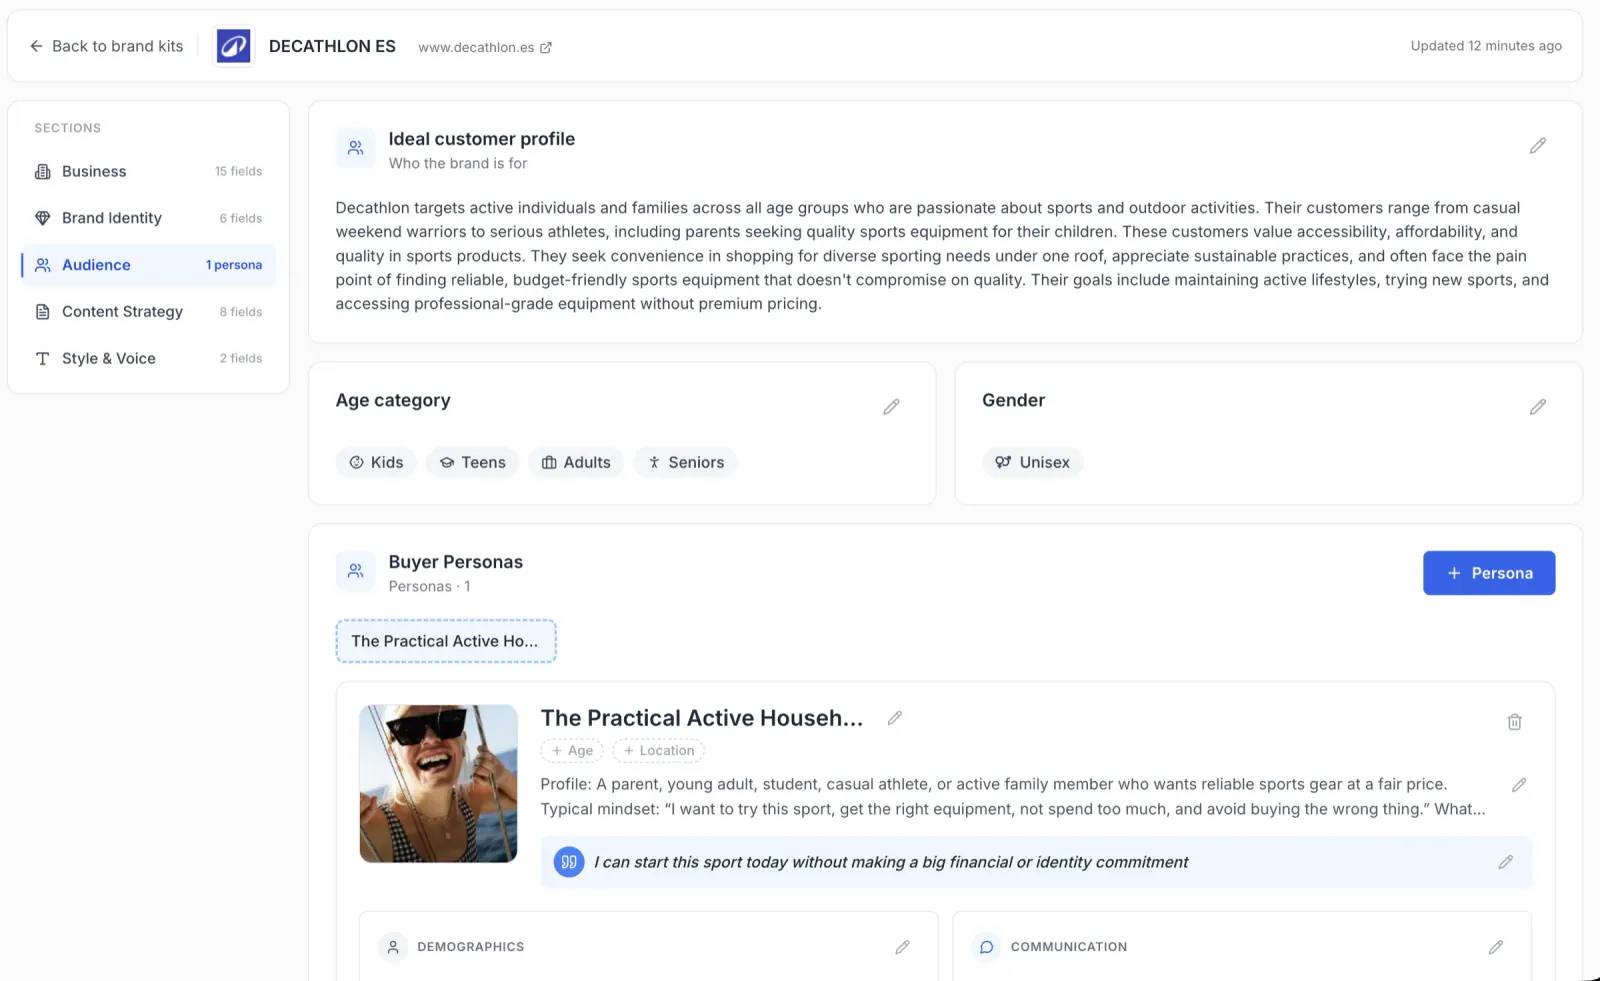The width and height of the screenshot is (1600, 981).
Task: Select the Audience section
Action: (148, 265)
